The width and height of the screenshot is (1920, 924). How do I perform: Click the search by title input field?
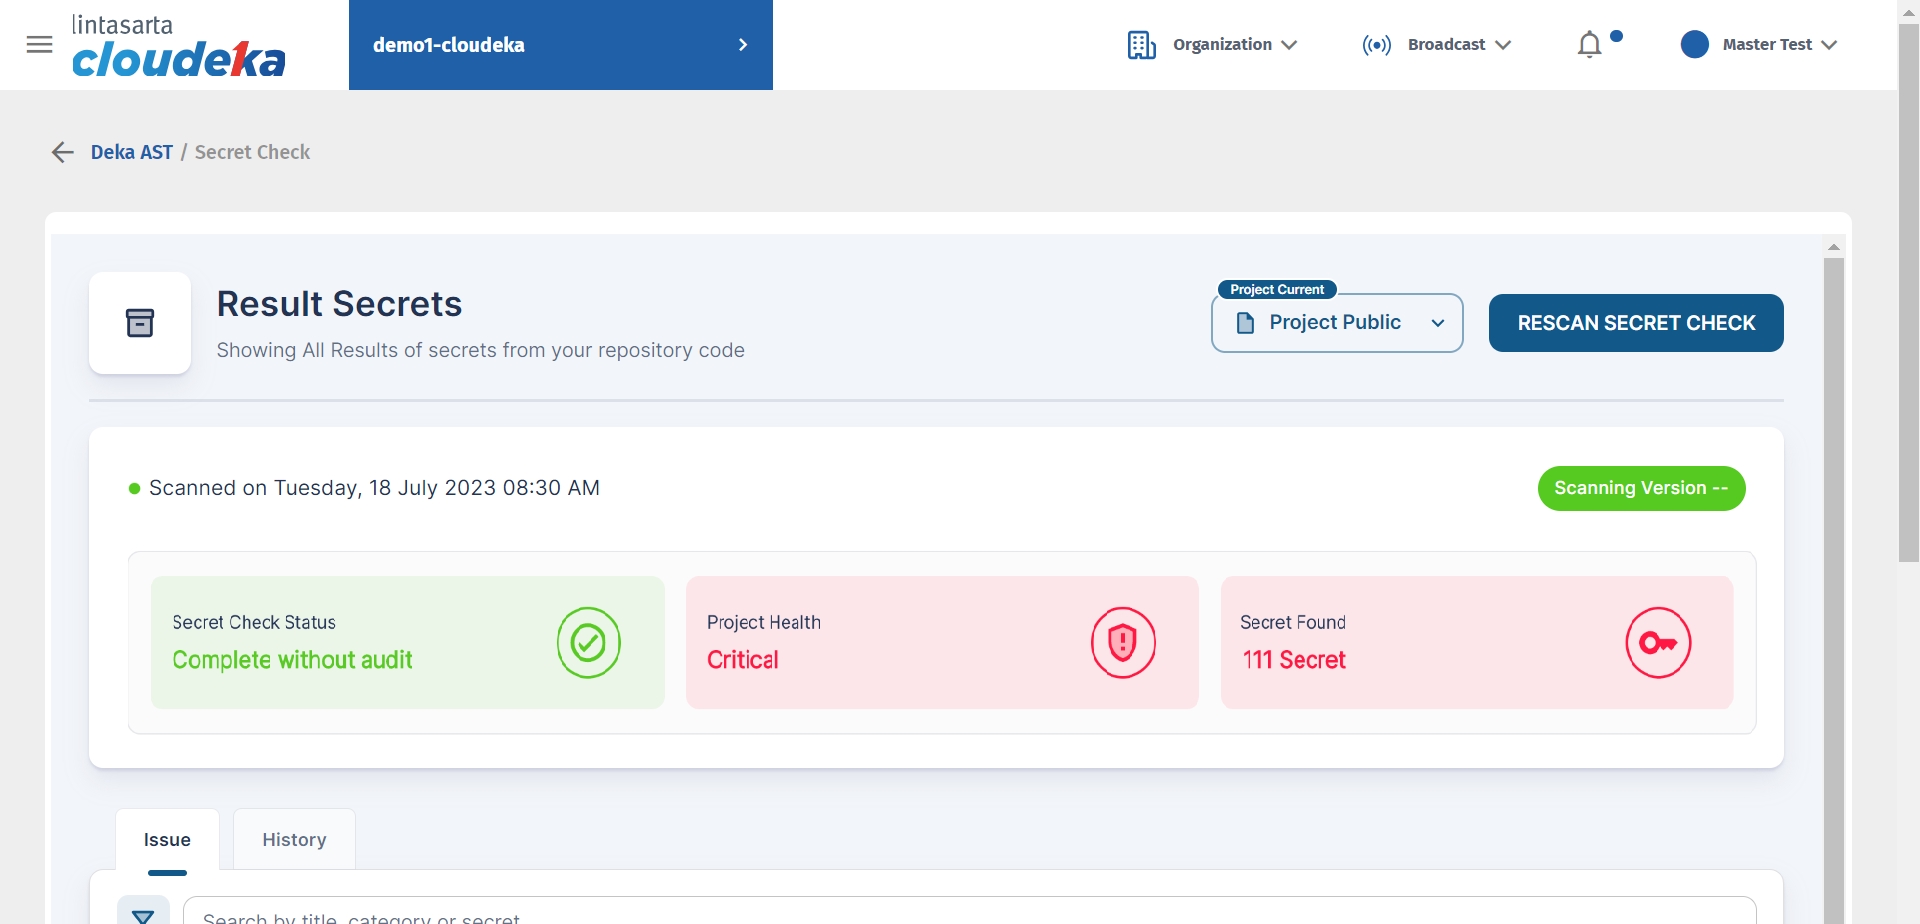coord(968,914)
